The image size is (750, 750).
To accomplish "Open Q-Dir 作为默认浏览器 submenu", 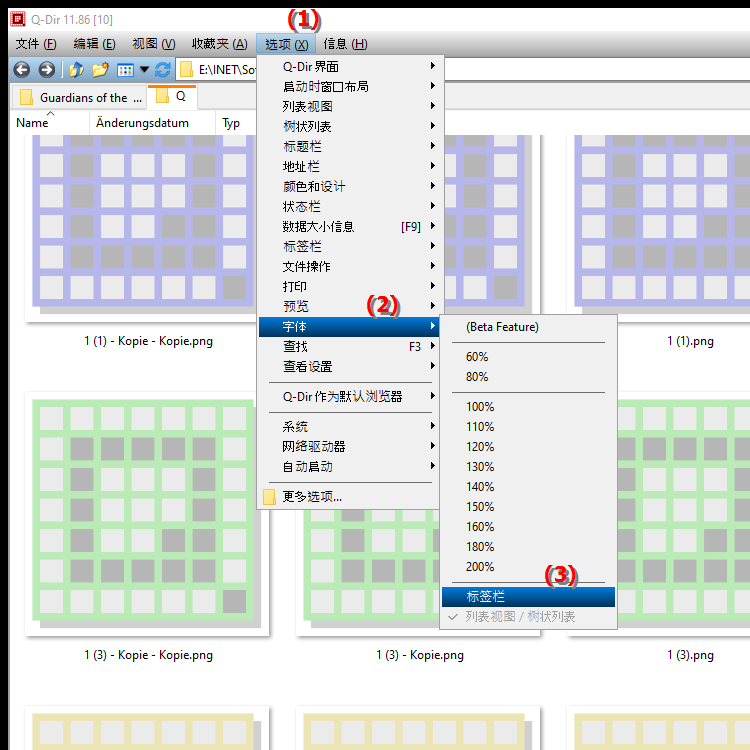I will point(349,397).
